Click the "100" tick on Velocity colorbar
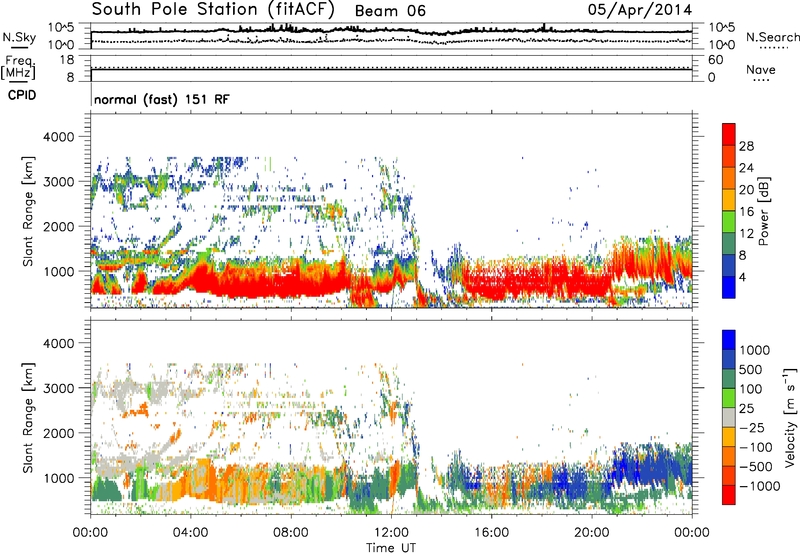Image resolution: width=800 pixels, height=554 pixels. pos(751,389)
